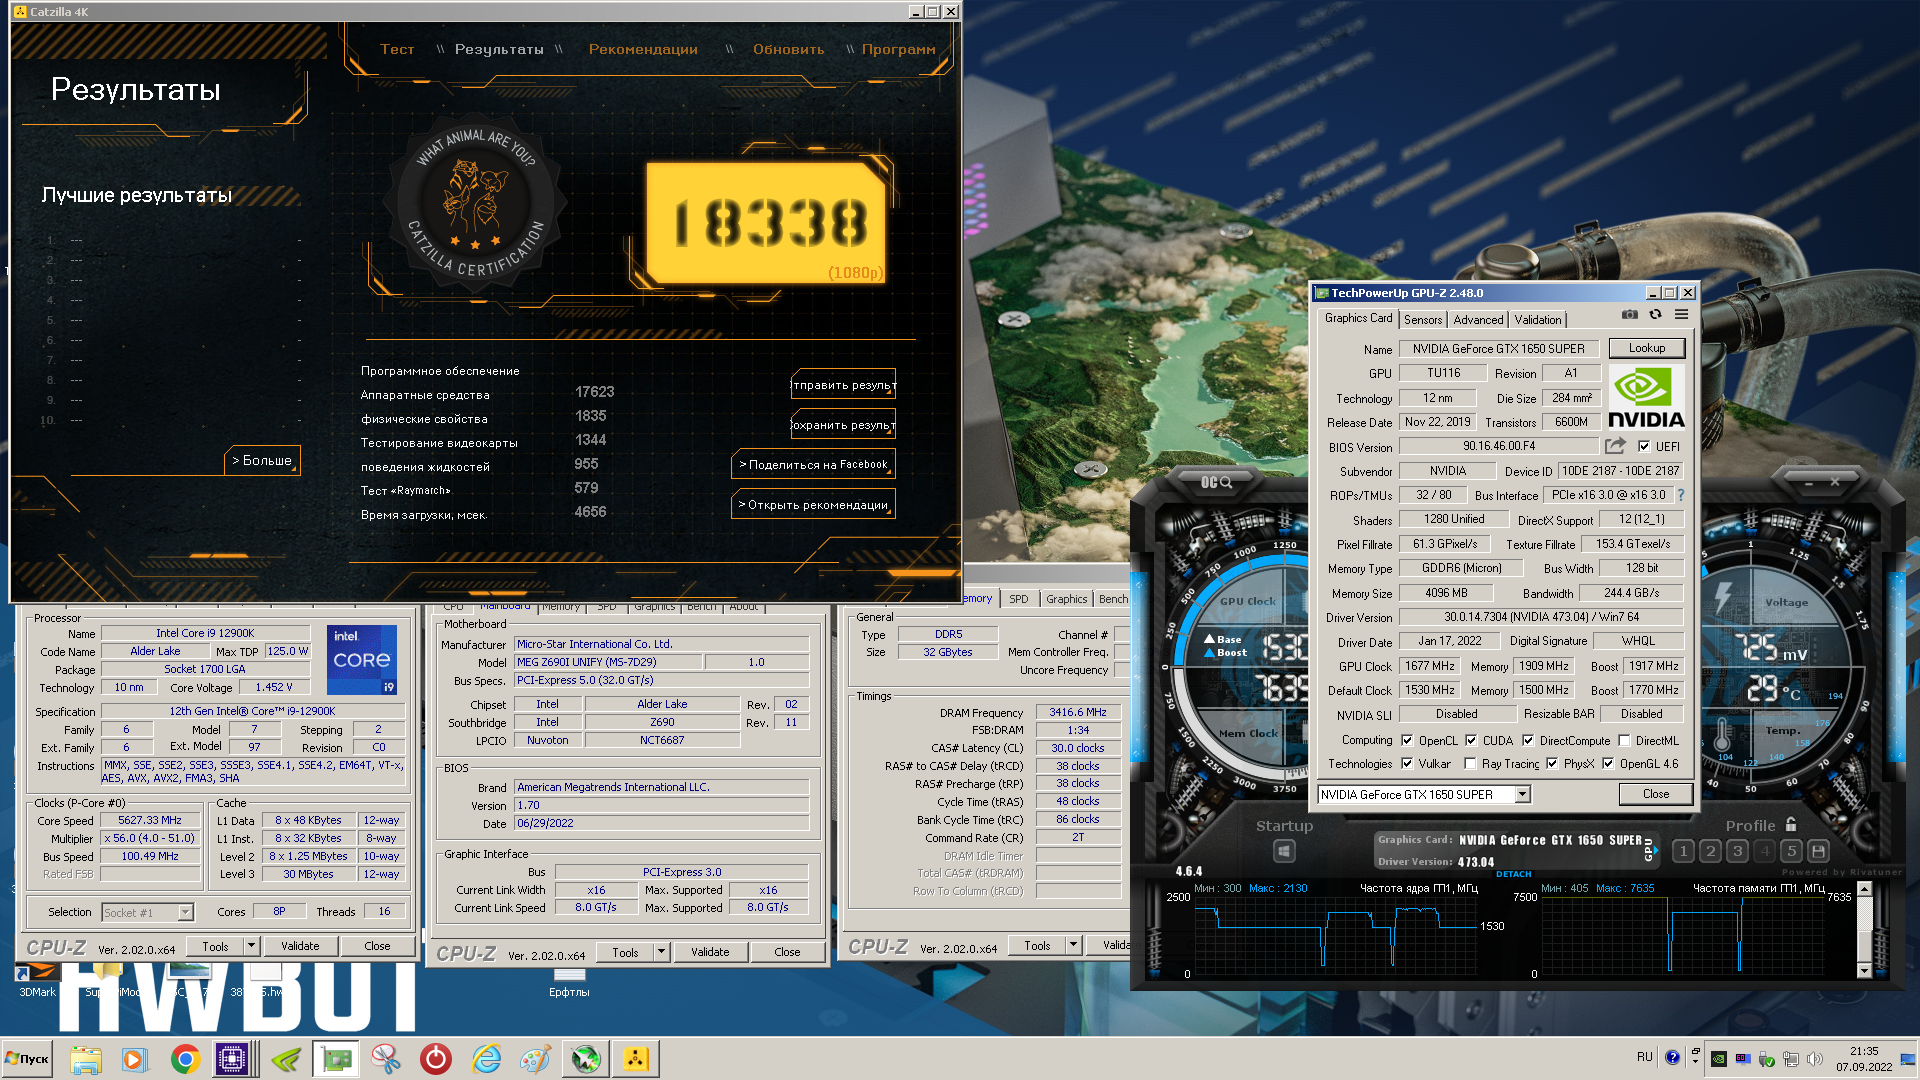Switch to CPU-Z taskbar icon
The image size is (1920, 1080).
click(x=233, y=1059)
